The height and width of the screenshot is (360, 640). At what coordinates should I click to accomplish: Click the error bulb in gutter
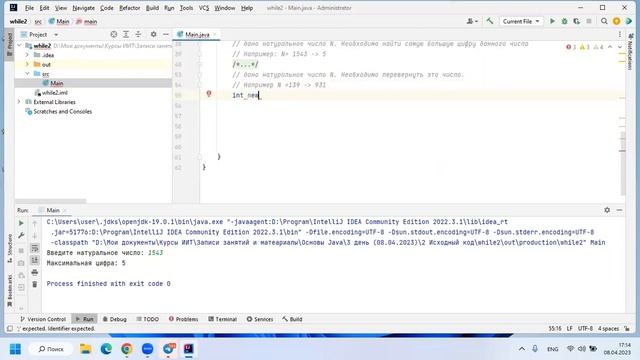209,94
